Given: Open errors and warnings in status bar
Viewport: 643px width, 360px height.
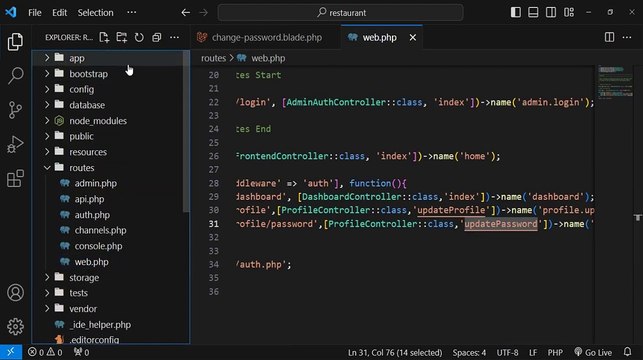Looking at the screenshot, I should tap(45, 352).
